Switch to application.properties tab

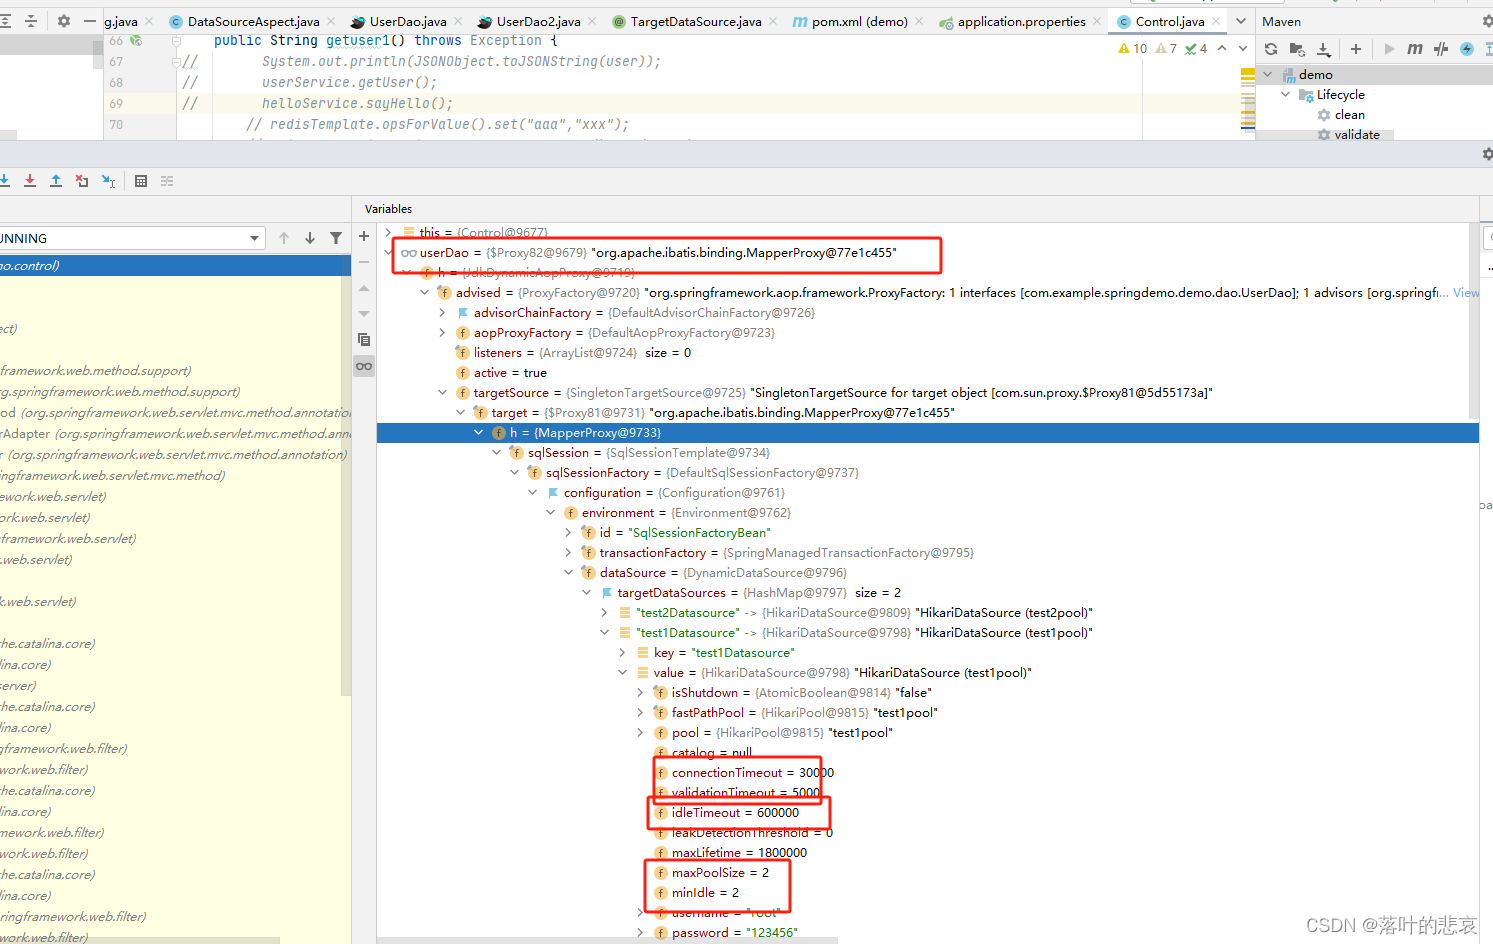pyautogui.click(x=1021, y=21)
